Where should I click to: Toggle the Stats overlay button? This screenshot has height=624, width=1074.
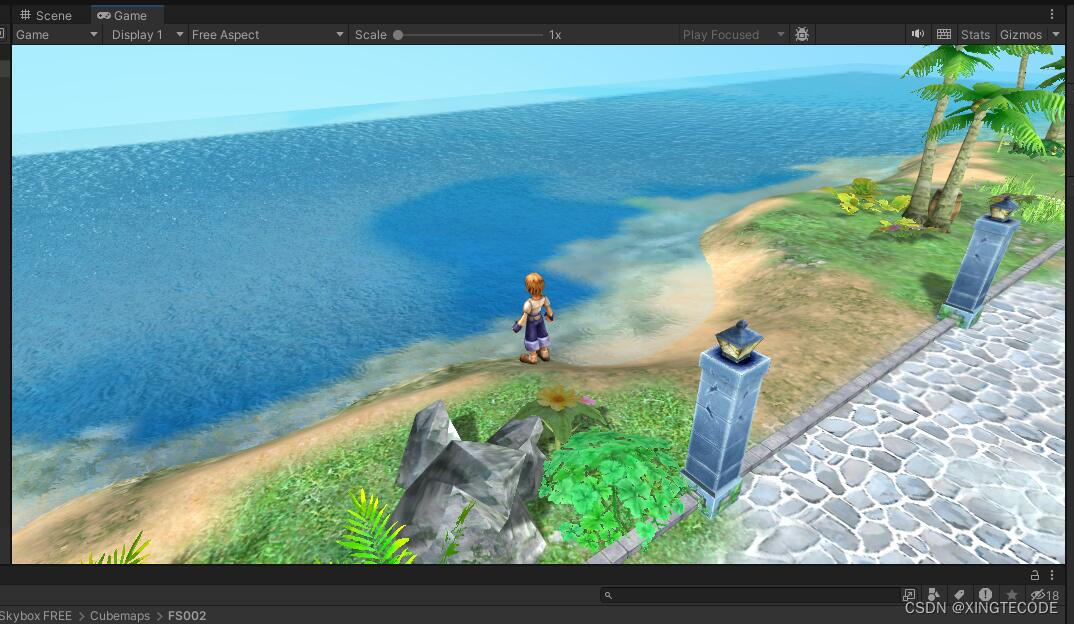tap(975, 34)
